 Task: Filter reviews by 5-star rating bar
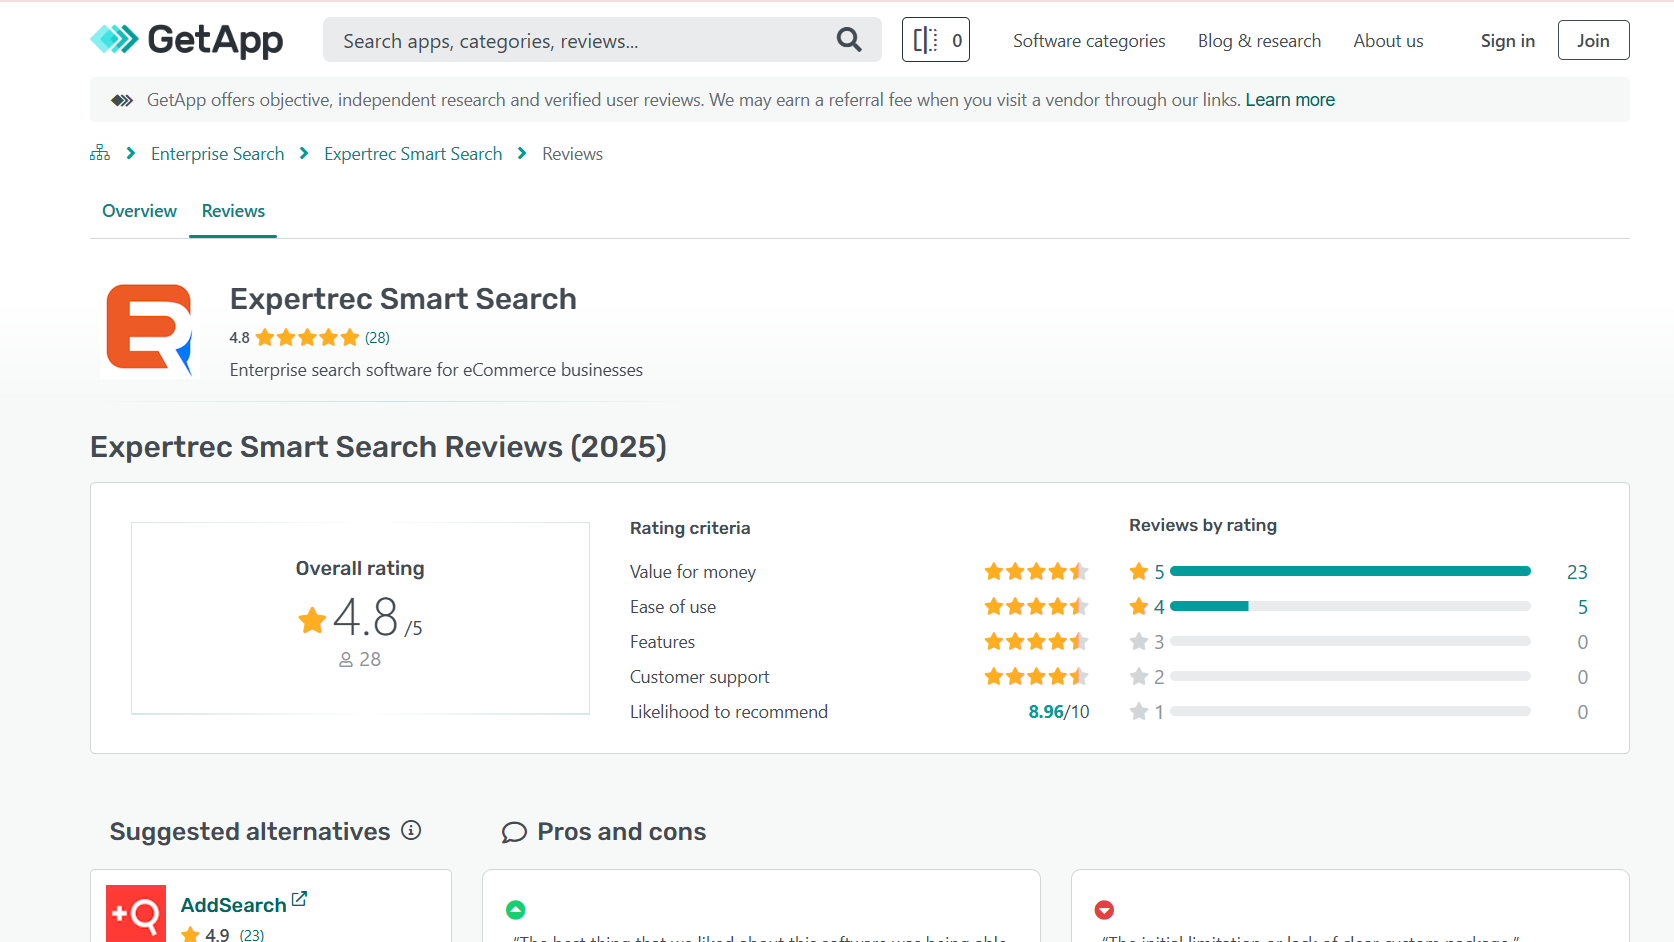click(1349, 571)
